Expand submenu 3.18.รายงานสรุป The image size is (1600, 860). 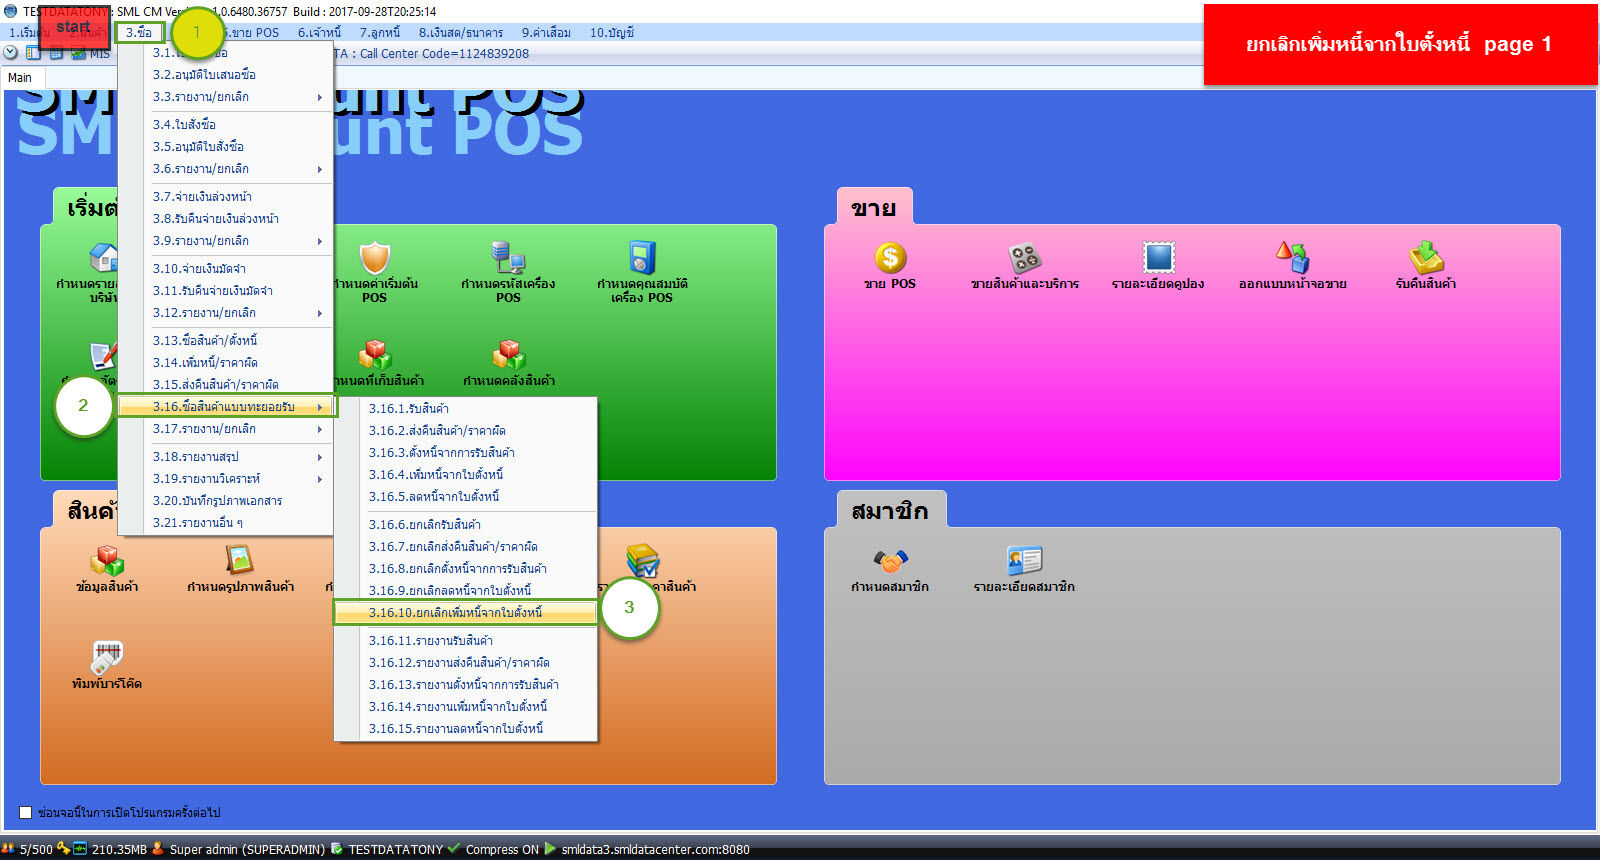click(225, 457)
